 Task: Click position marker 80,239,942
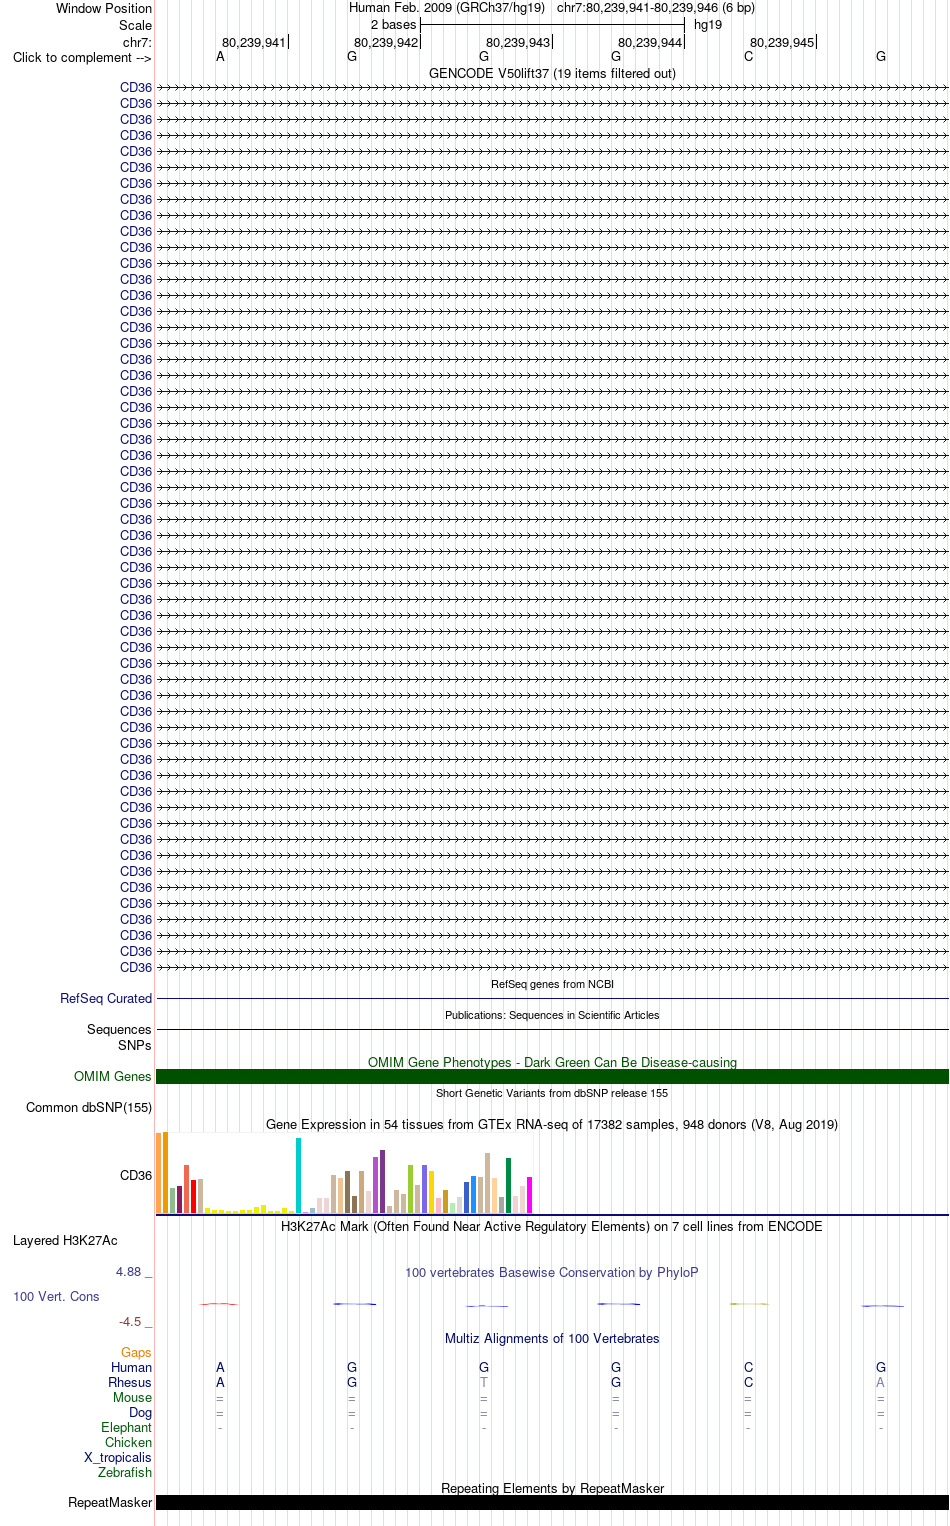point(386,42)
